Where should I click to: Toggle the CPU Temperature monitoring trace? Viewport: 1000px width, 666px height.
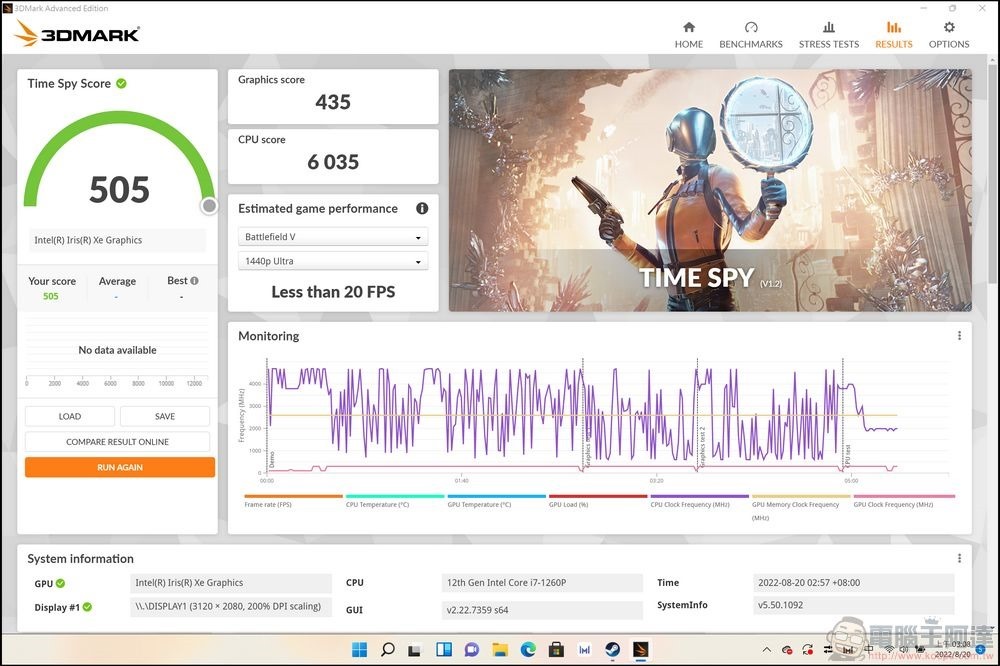tap(395, 495)
